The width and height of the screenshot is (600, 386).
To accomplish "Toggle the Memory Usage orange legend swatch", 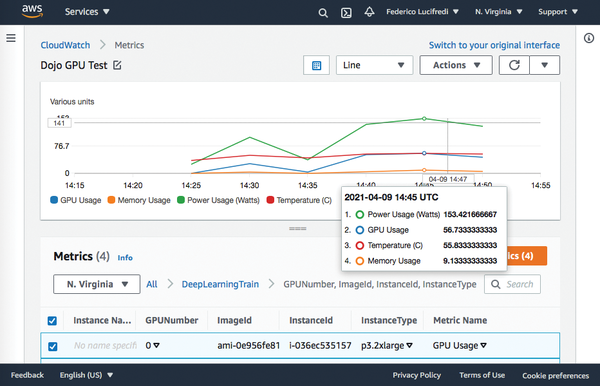I will [111, 200].
